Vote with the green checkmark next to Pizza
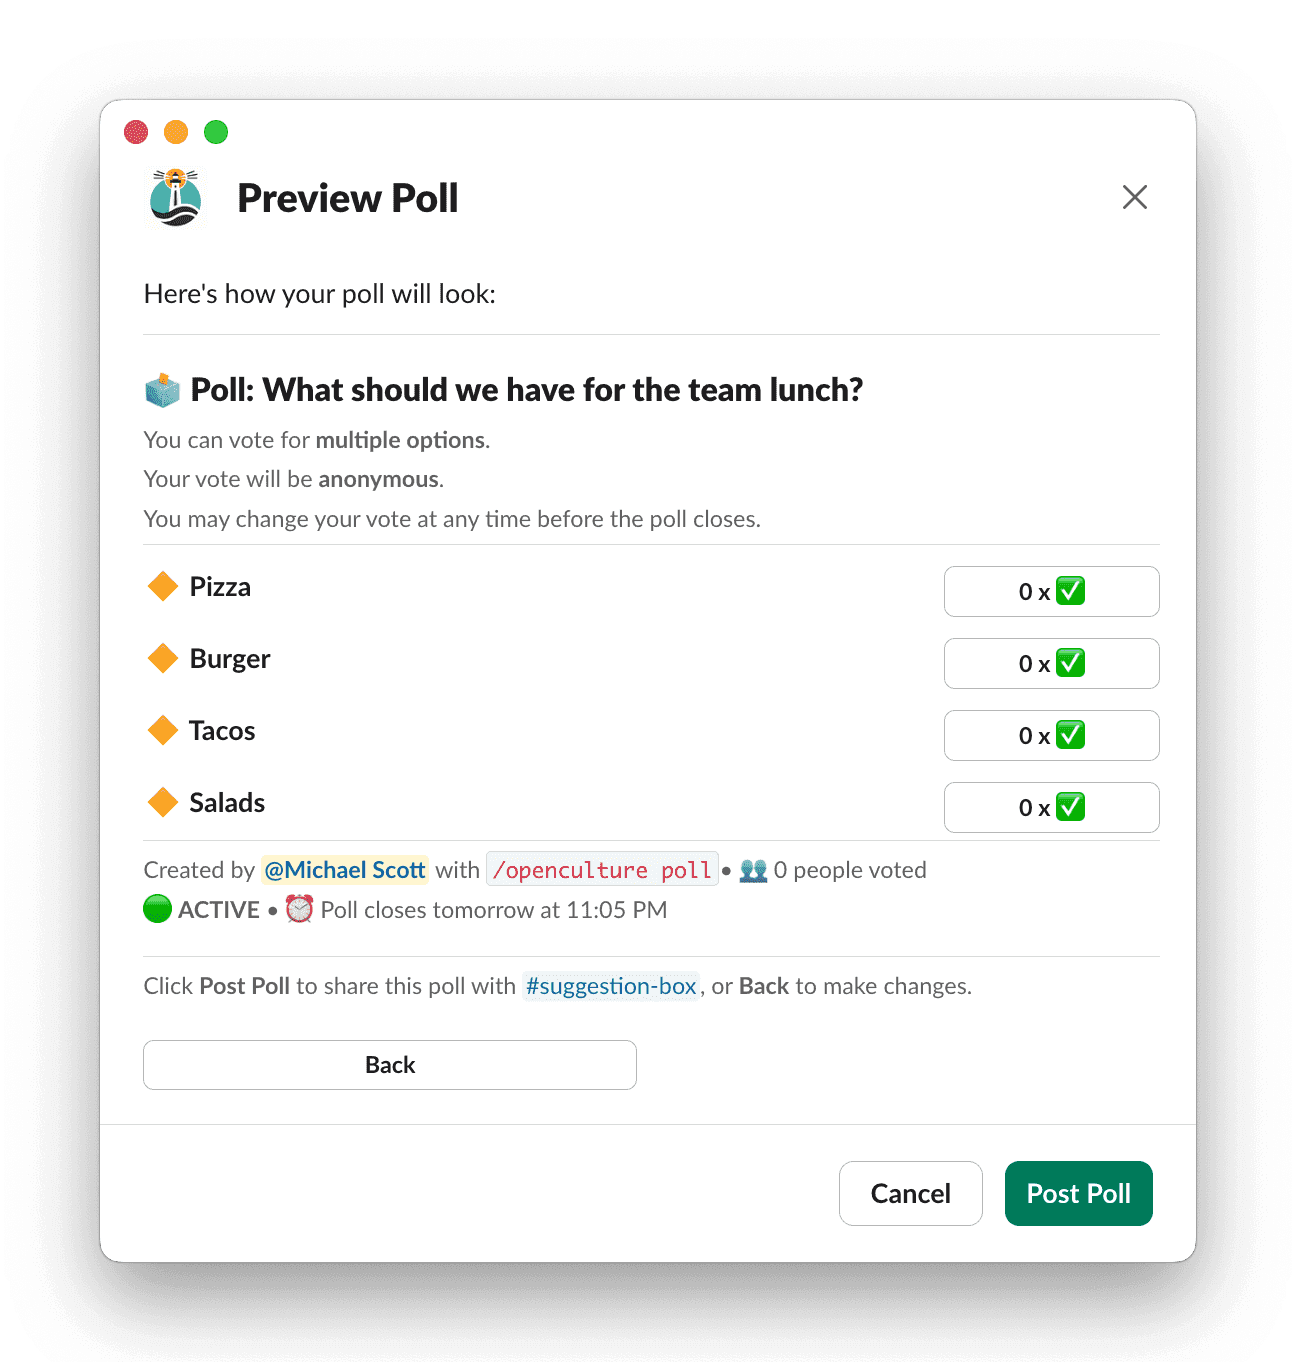 (1071, 591)
